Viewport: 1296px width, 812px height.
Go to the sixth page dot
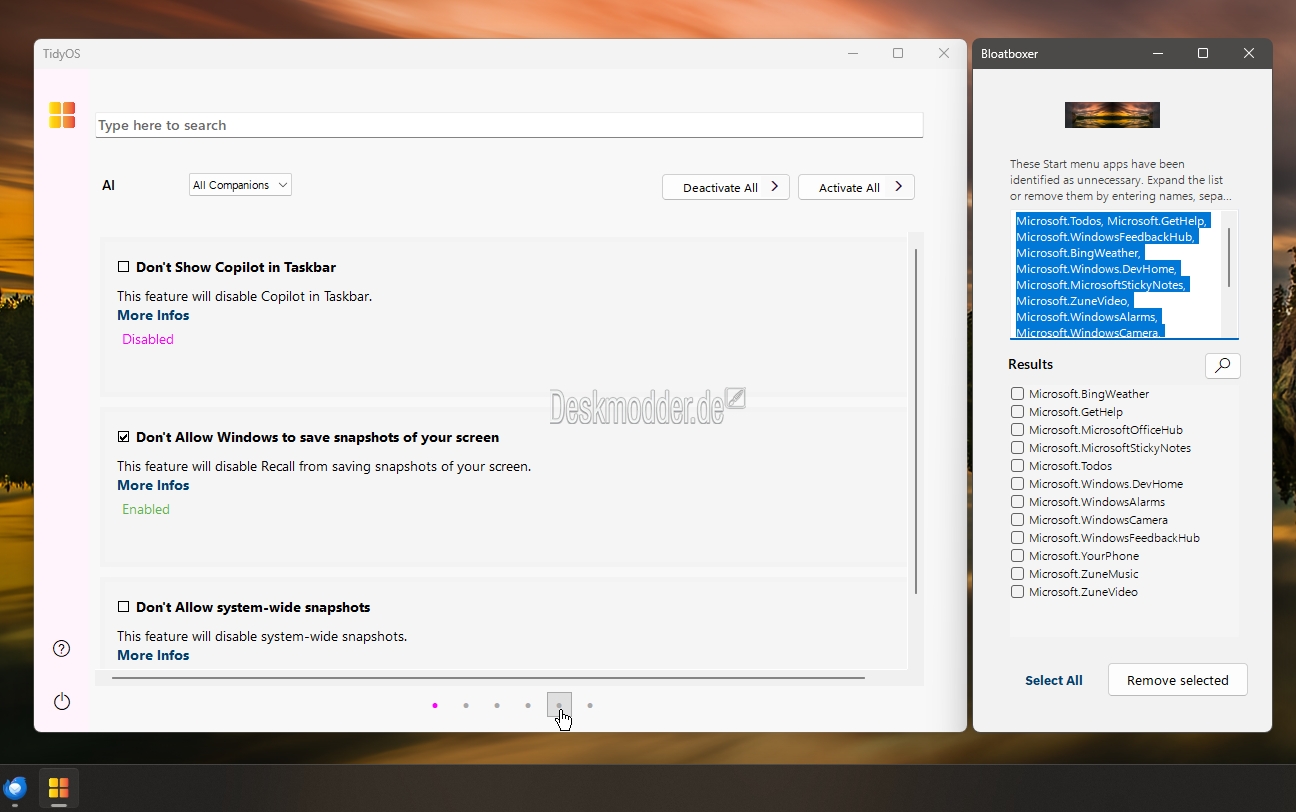click(590, 705)
